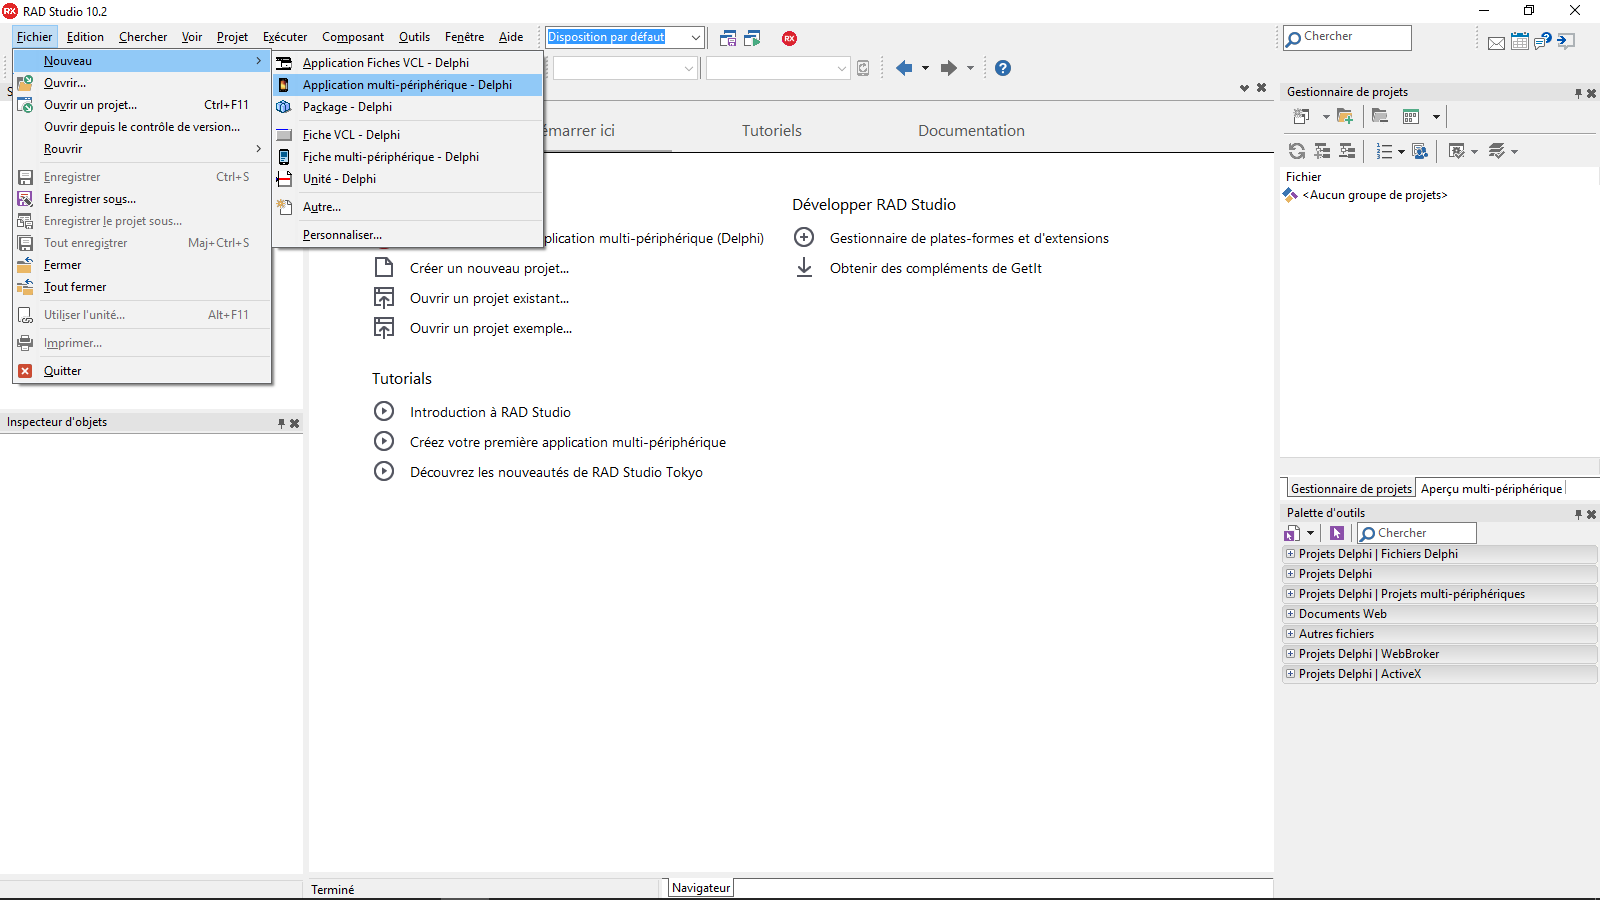Open dropdown arrow next to back navigation arrow
1600x900 pixels.
point(925,68)
